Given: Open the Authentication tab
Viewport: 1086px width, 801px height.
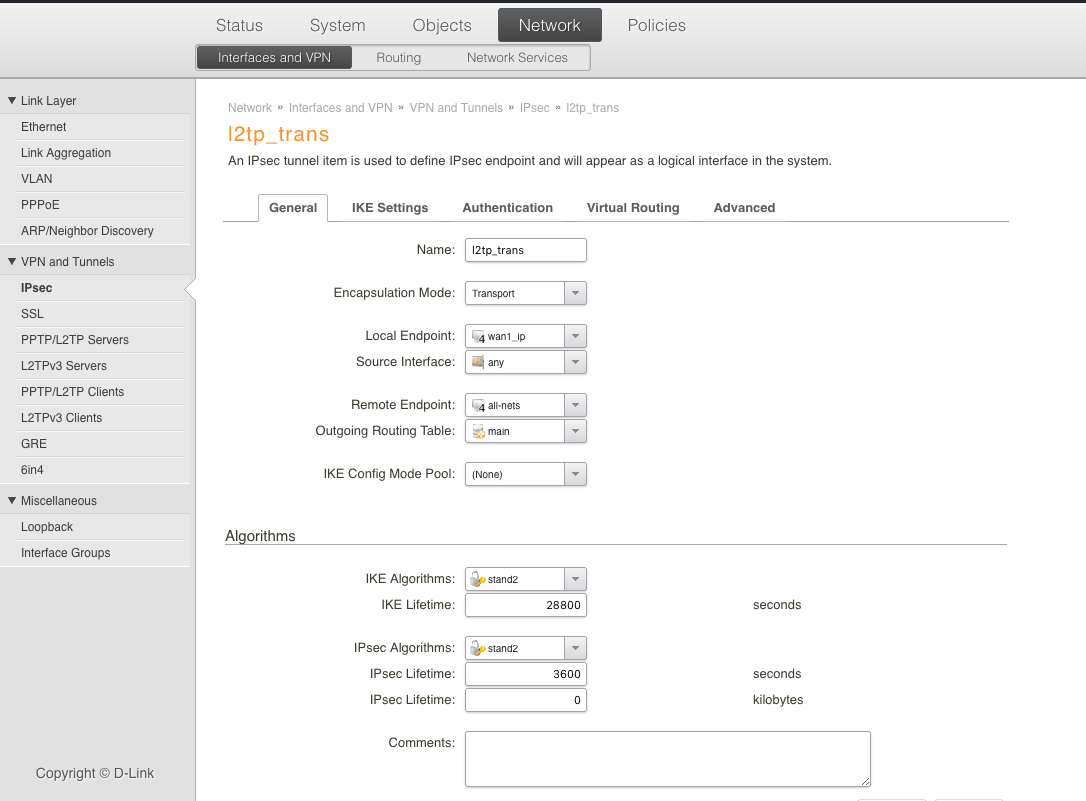Looking at the screenshot, I should point(507,208).
